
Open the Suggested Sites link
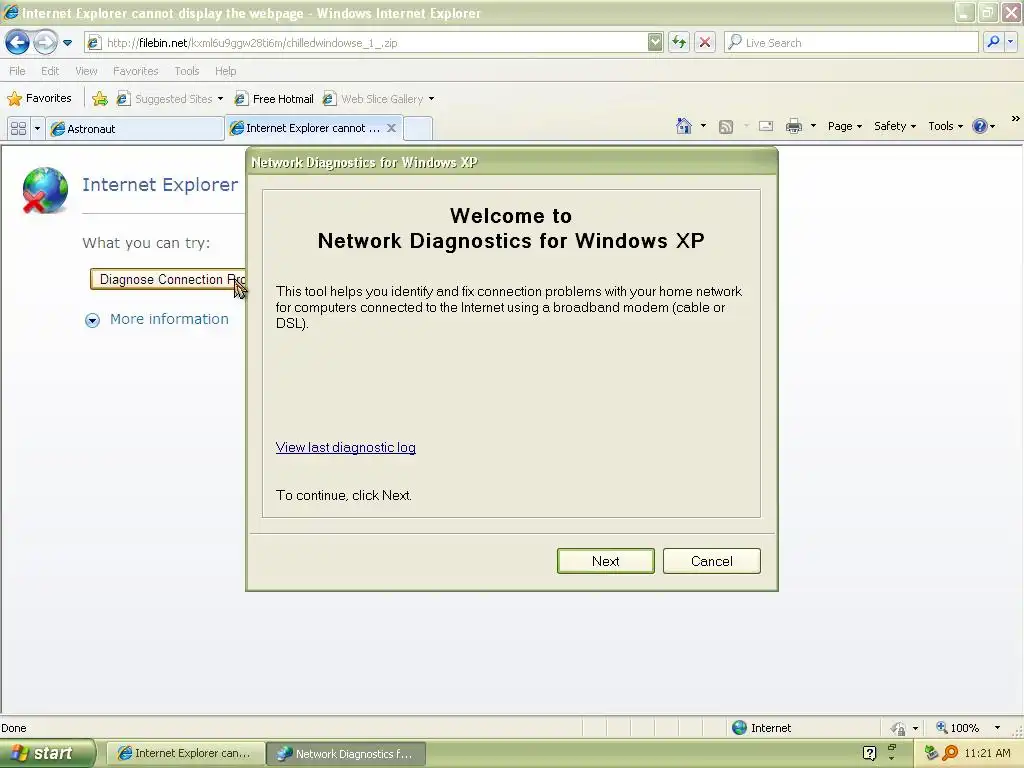tap(168, 99)
